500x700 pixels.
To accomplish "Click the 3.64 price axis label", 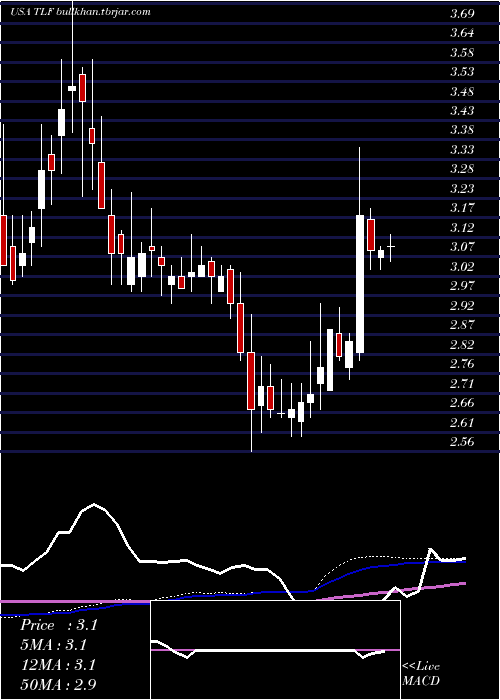I will point(462,33).
